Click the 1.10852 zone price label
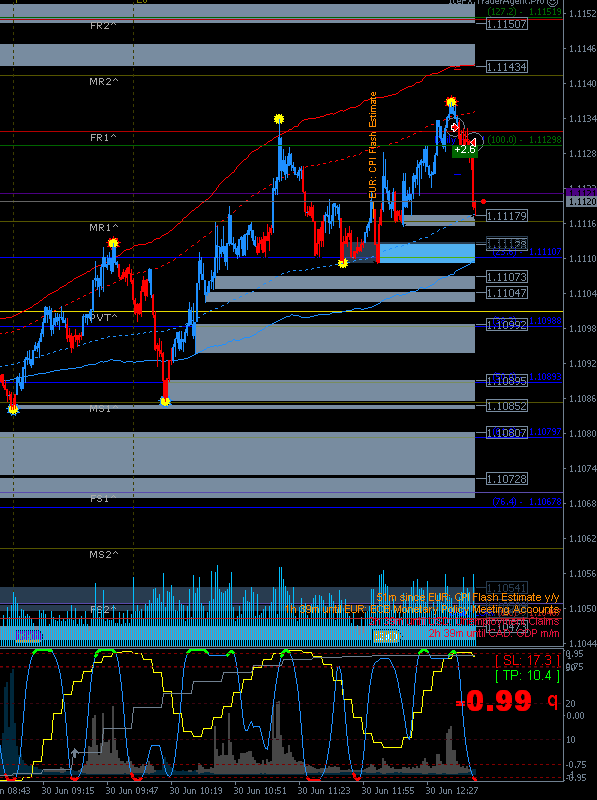 click(507, 406)
